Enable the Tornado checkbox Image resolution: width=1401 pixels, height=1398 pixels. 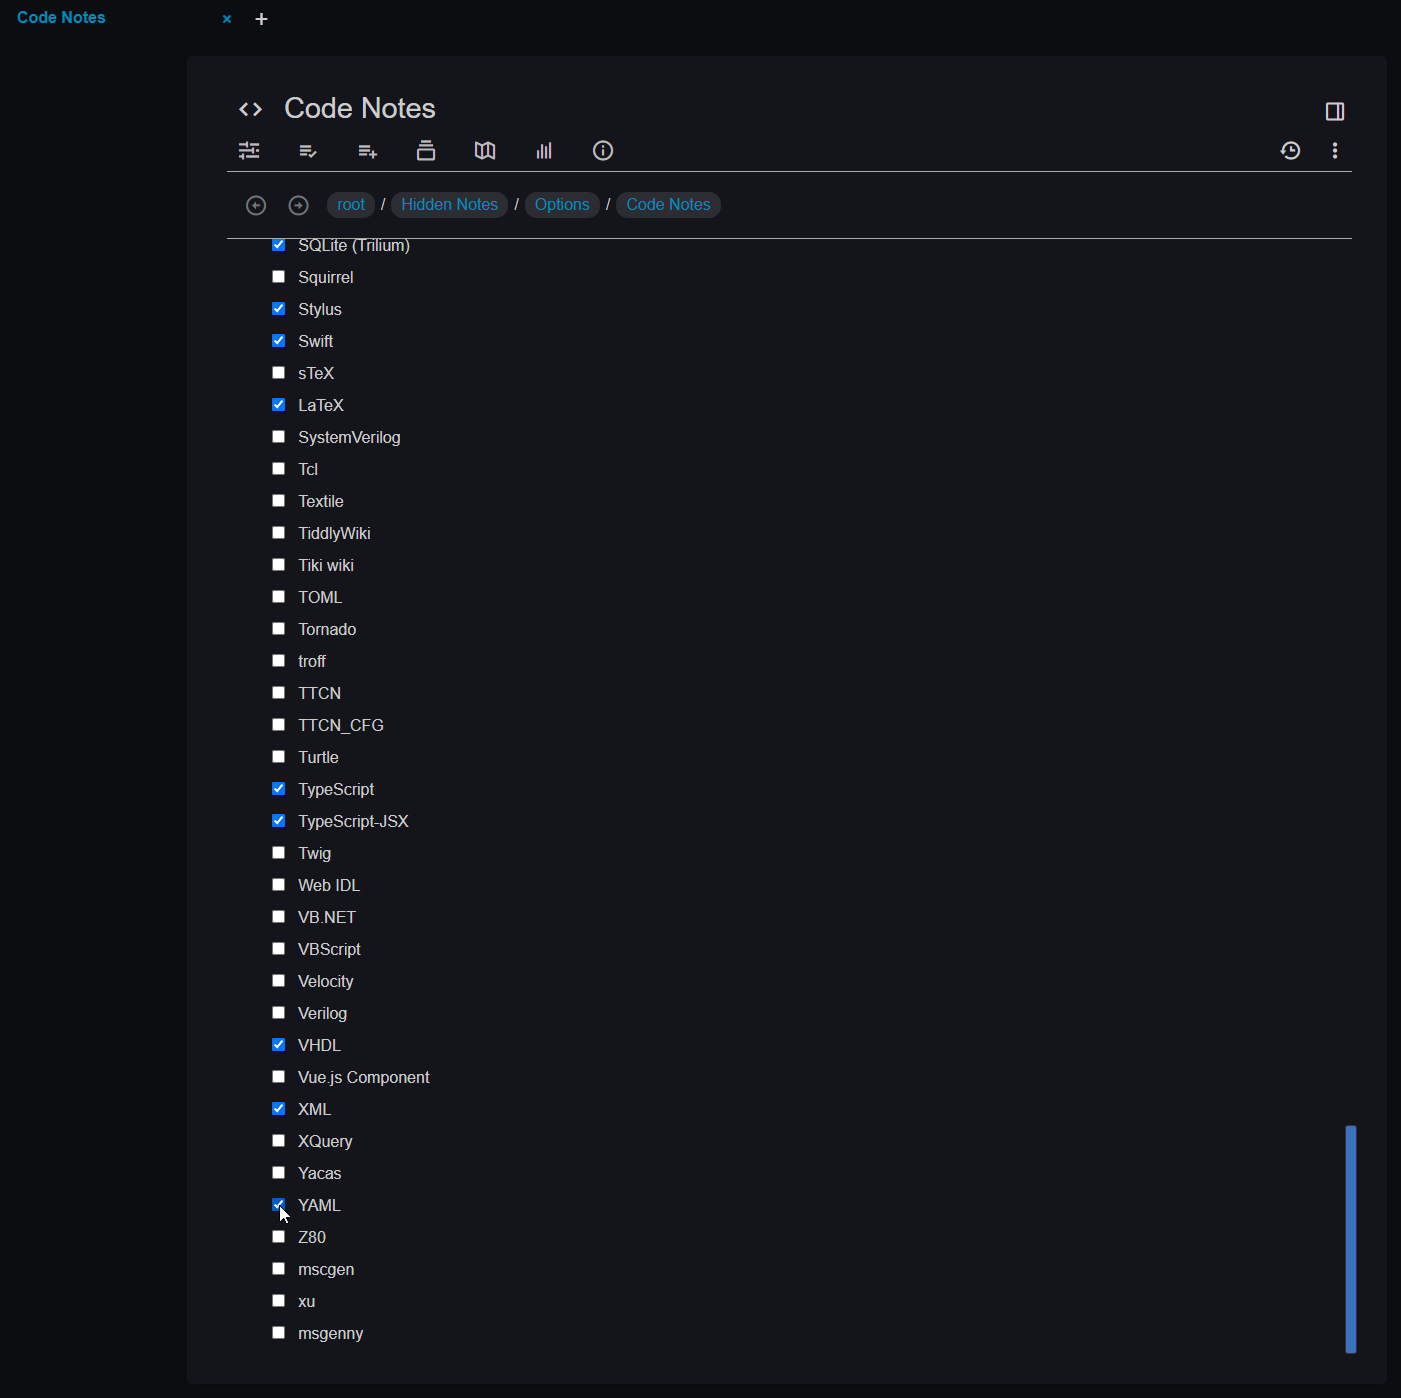click(279, 629)
